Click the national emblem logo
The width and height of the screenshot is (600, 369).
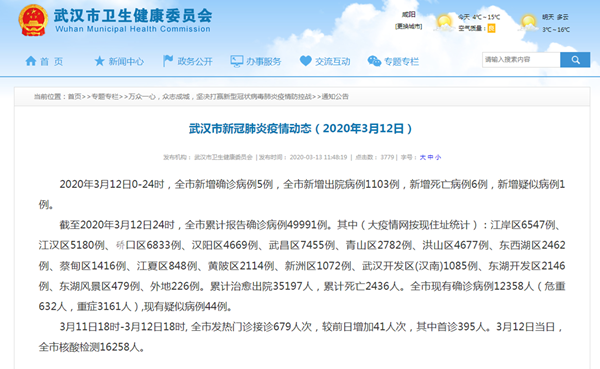tap(33, 20)
